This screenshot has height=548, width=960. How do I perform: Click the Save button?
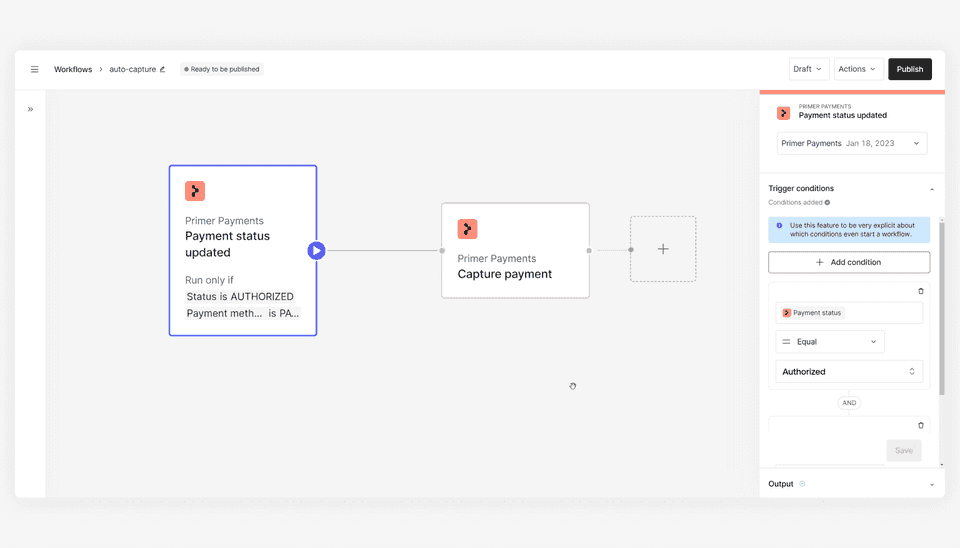904,451
